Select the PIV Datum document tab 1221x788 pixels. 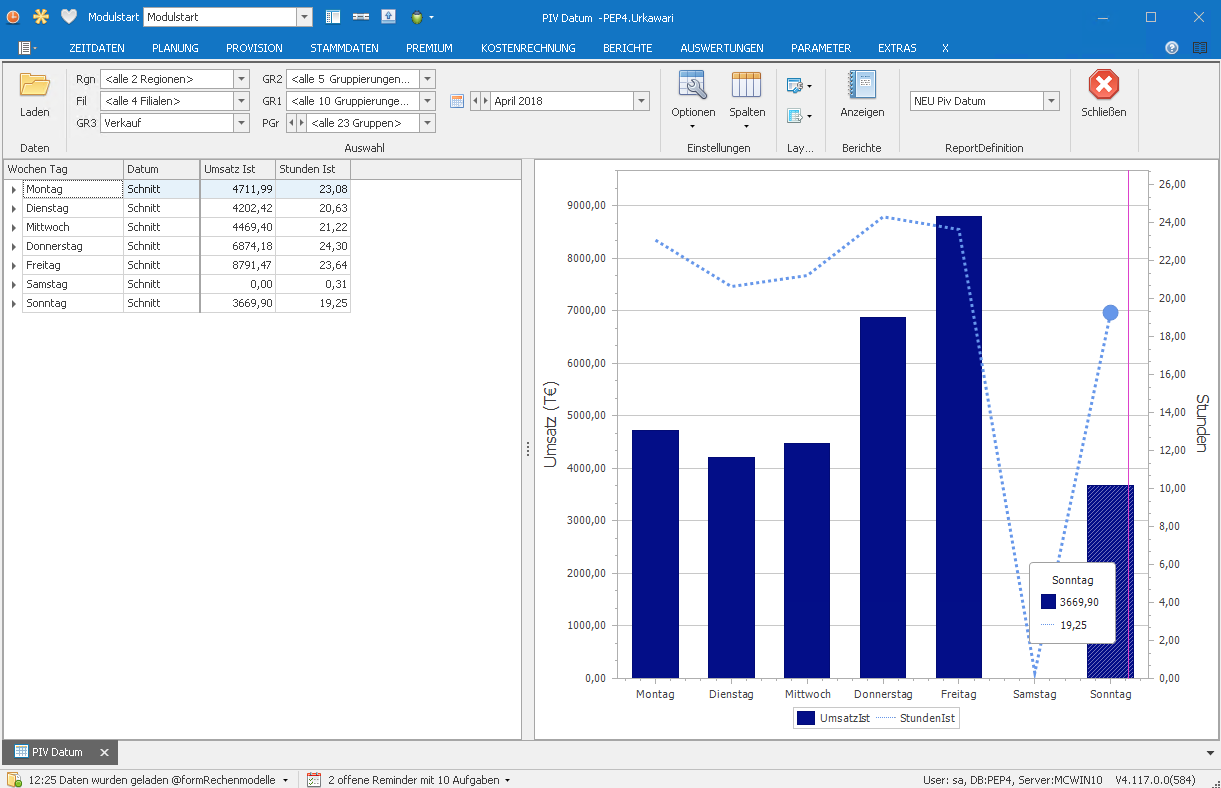[x=56, y=752]
